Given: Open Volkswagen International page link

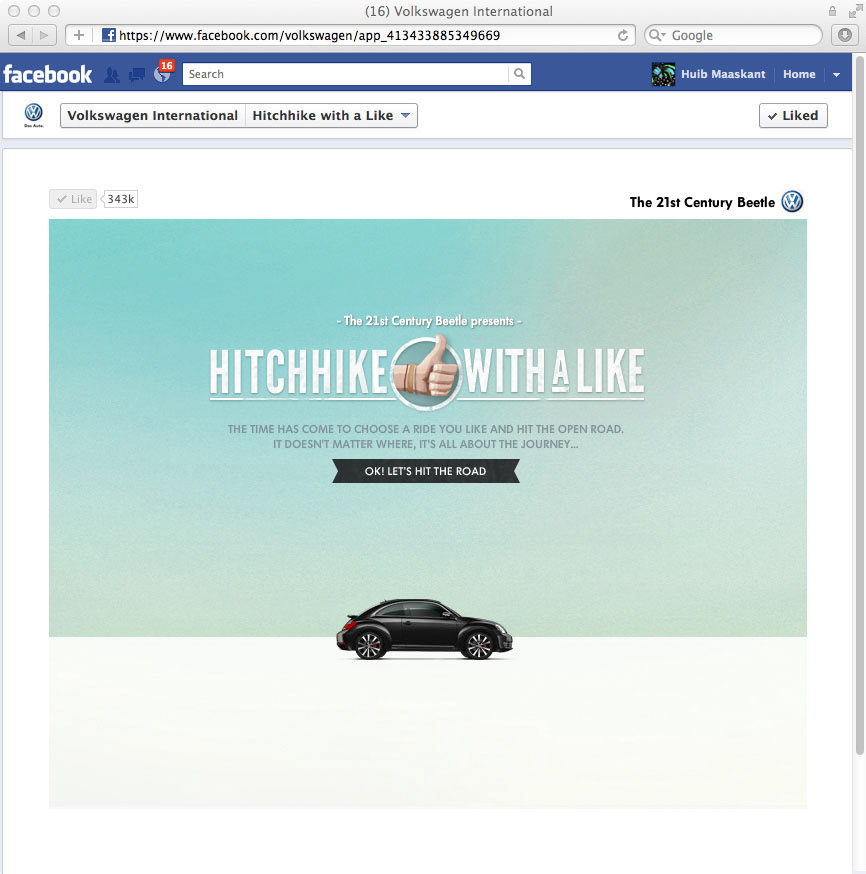Looking at the screenshot, I should [153, 115].
